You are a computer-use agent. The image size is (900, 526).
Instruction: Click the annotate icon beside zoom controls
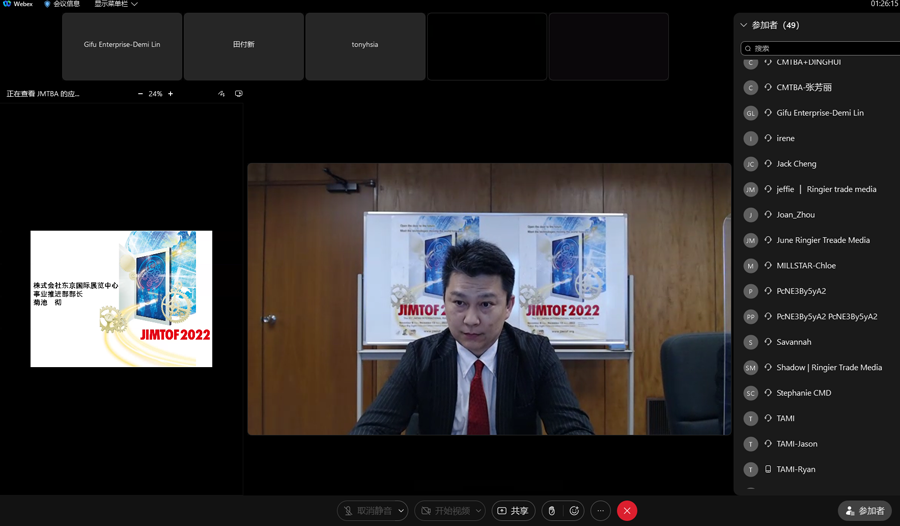pyautogui.click(x=222, y=94)
